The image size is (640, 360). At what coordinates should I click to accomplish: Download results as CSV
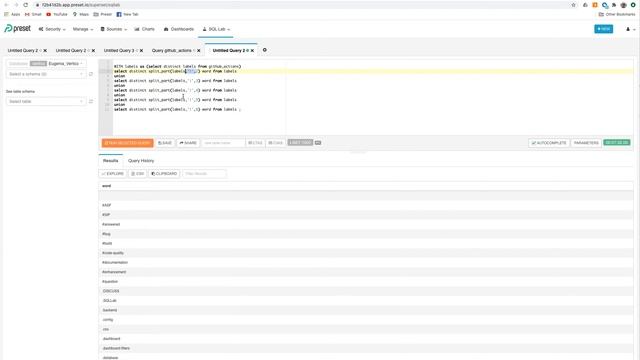pos(138,173)
